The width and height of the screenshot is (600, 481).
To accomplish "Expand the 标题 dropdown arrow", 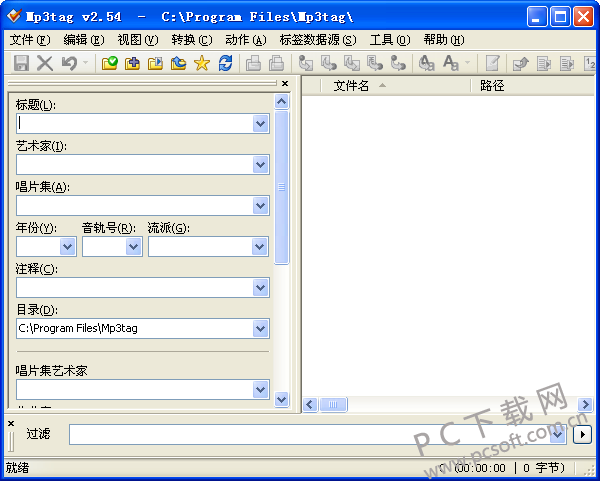I will click(x=261, y=124).
